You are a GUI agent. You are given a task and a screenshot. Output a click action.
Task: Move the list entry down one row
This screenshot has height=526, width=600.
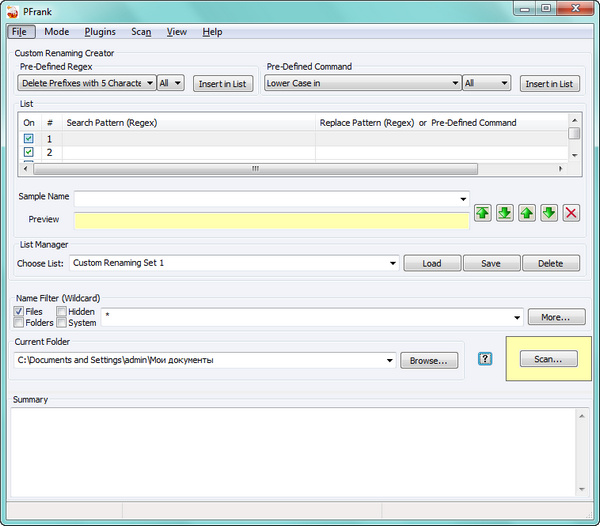pos(549,213)
